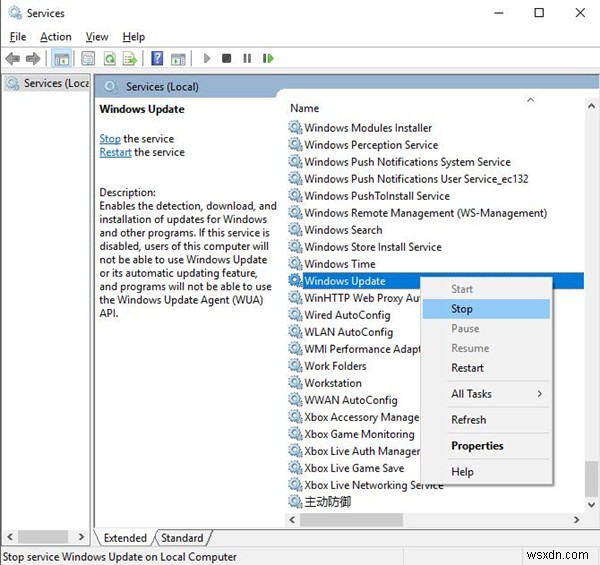
Task: Click the 'Restart' service link
Action: click(x=115, y=153)
